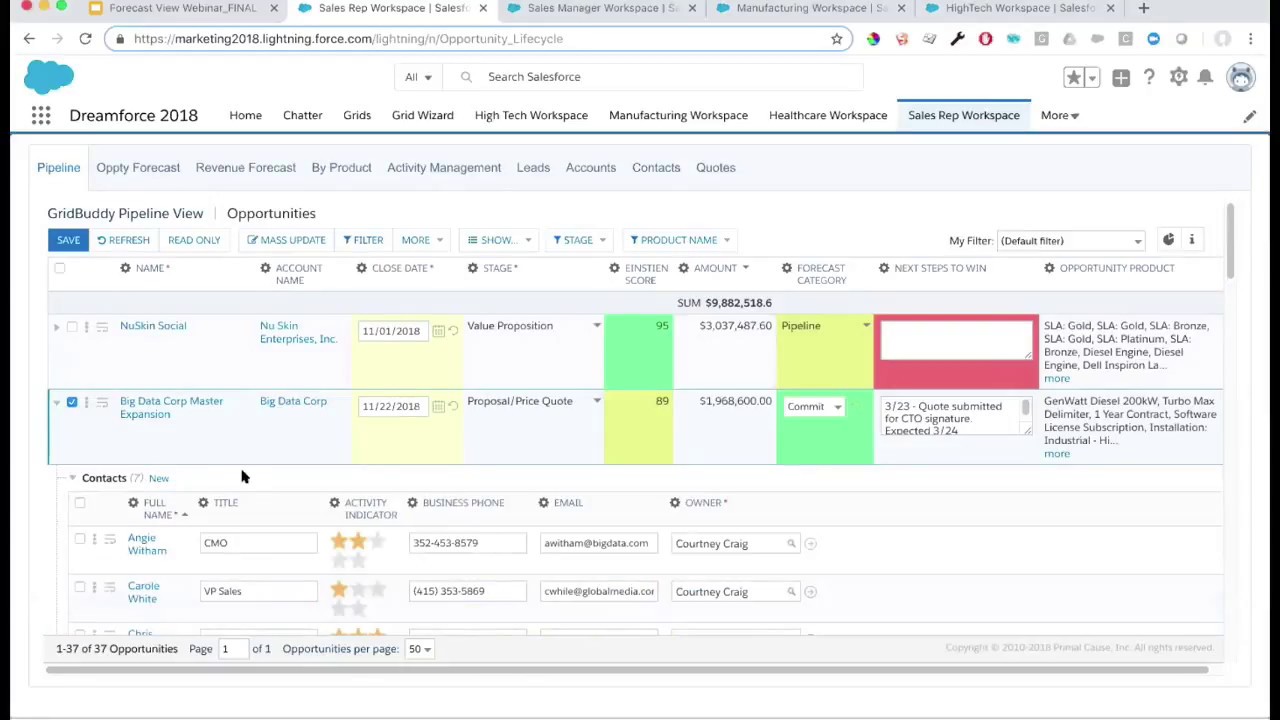Open the Product Name filter dropdown
1280x720 pixels.
point(680,240)
